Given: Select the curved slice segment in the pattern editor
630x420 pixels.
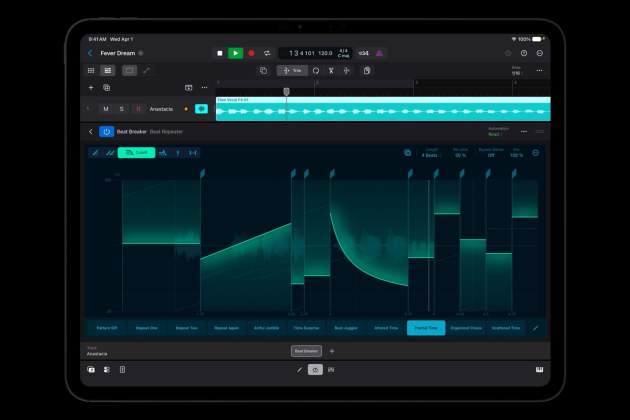Looking at the screenshot, I should tap(369, 245).
